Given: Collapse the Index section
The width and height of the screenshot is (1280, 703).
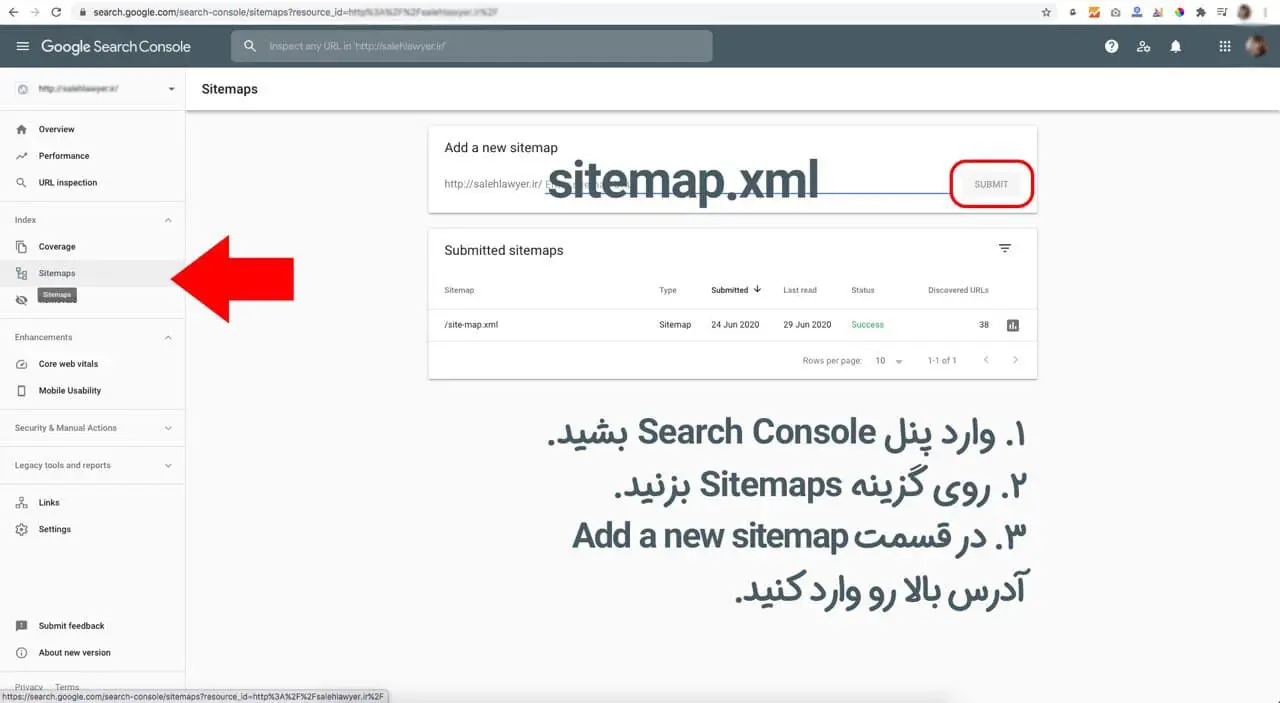Looking at the screenshot, I should click(168, 220).
